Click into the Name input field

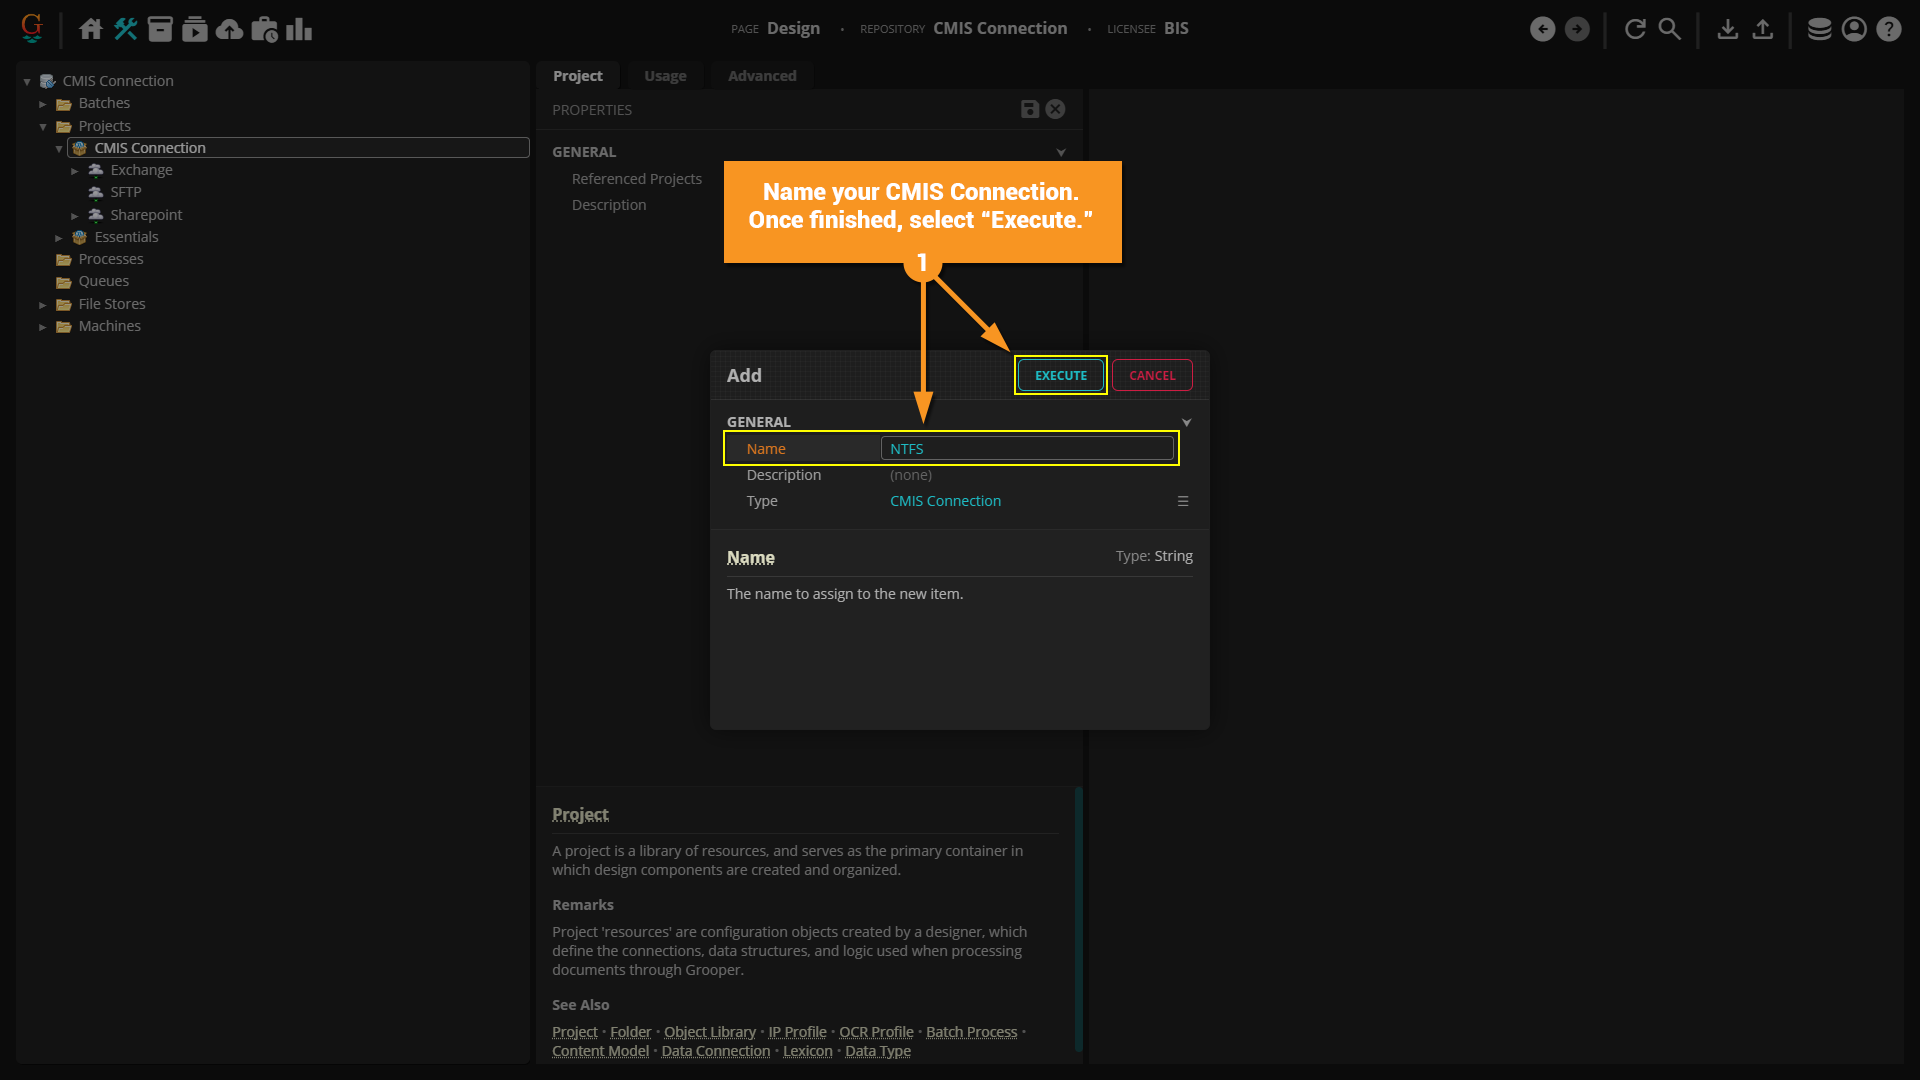1027,449
